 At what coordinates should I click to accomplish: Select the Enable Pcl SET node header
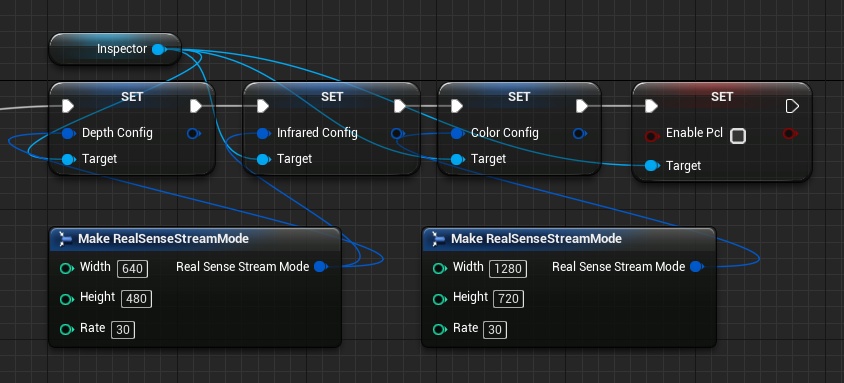[x=722, y=96]
